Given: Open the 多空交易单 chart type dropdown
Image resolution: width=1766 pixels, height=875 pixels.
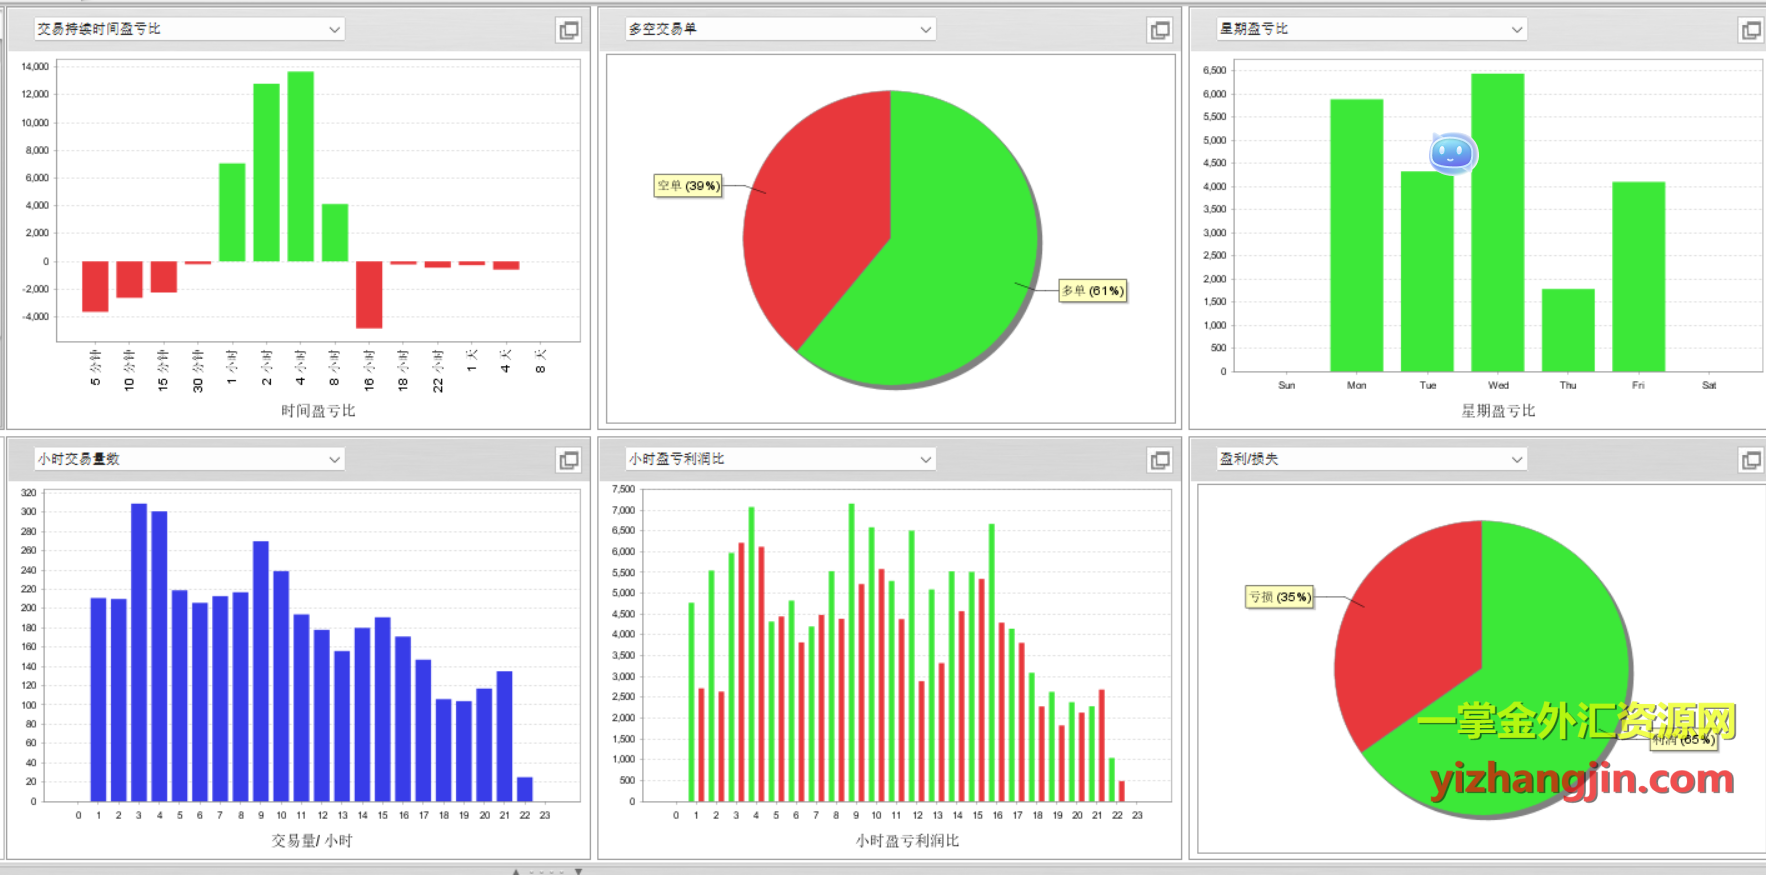Looking at the screenshot, I should 925,30.
